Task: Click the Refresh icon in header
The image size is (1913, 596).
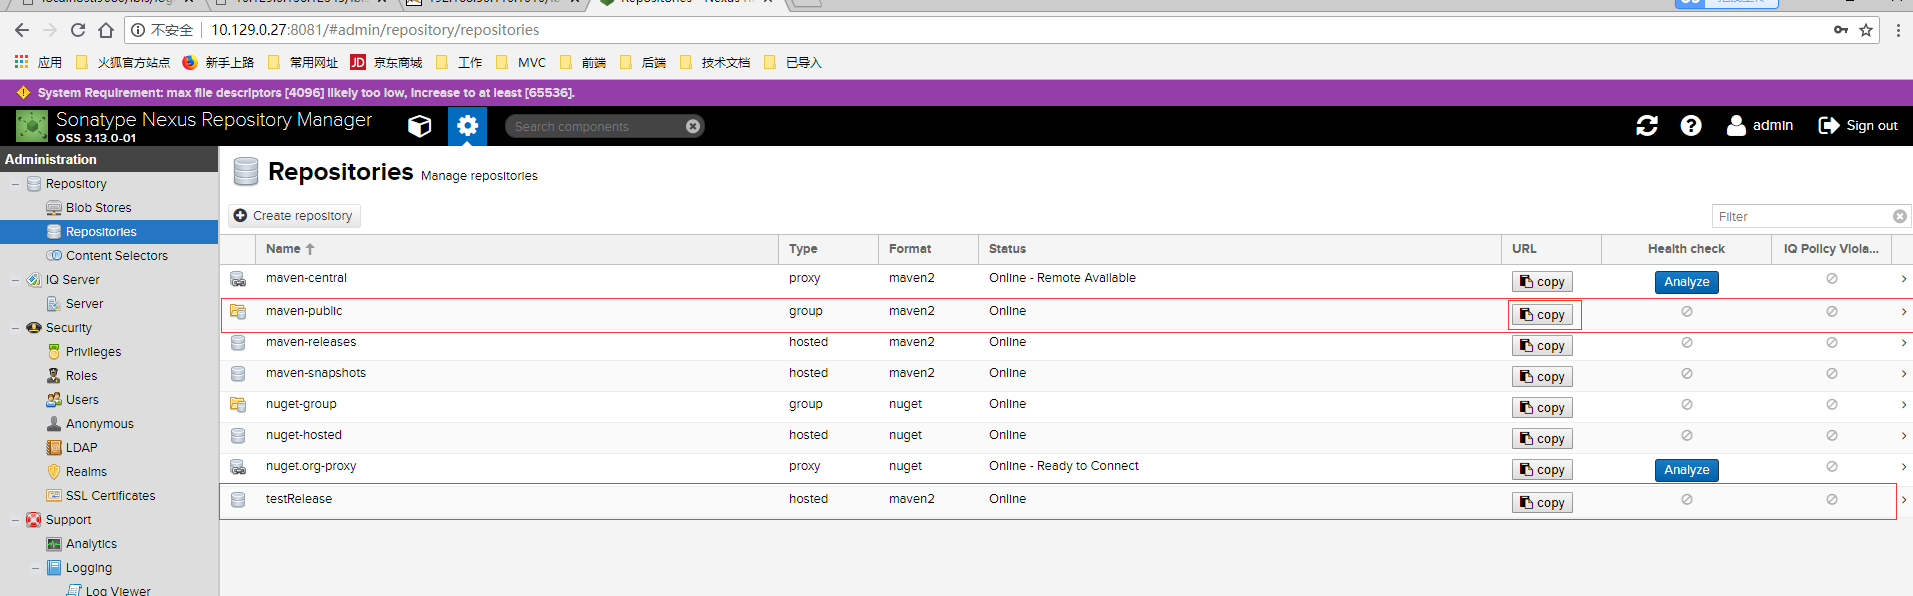Action: [1647, 125]
